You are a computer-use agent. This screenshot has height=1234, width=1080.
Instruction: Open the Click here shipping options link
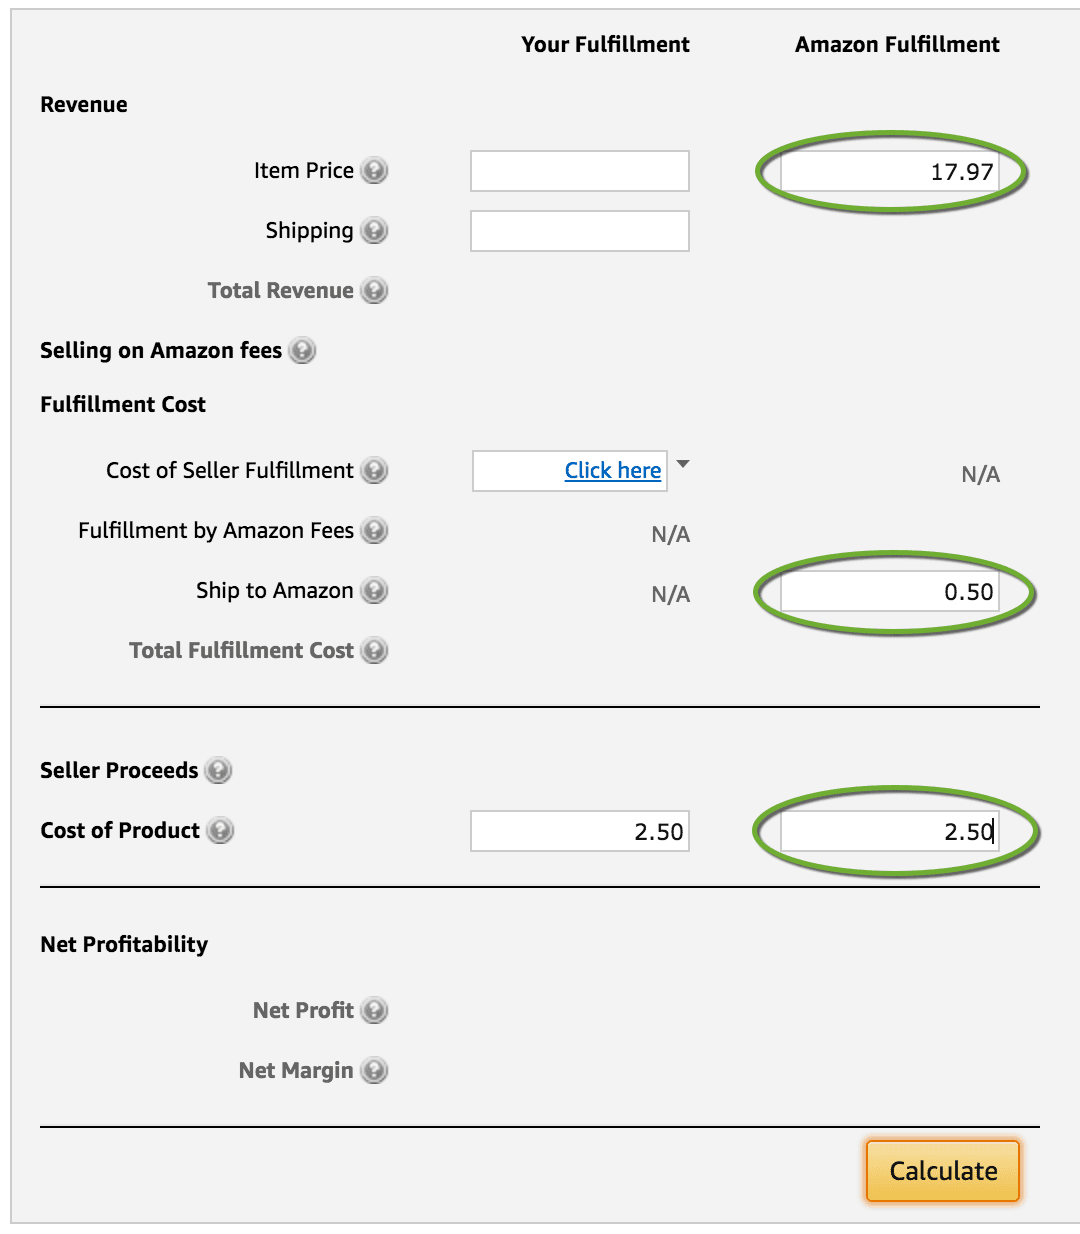[x=612, y=470]
